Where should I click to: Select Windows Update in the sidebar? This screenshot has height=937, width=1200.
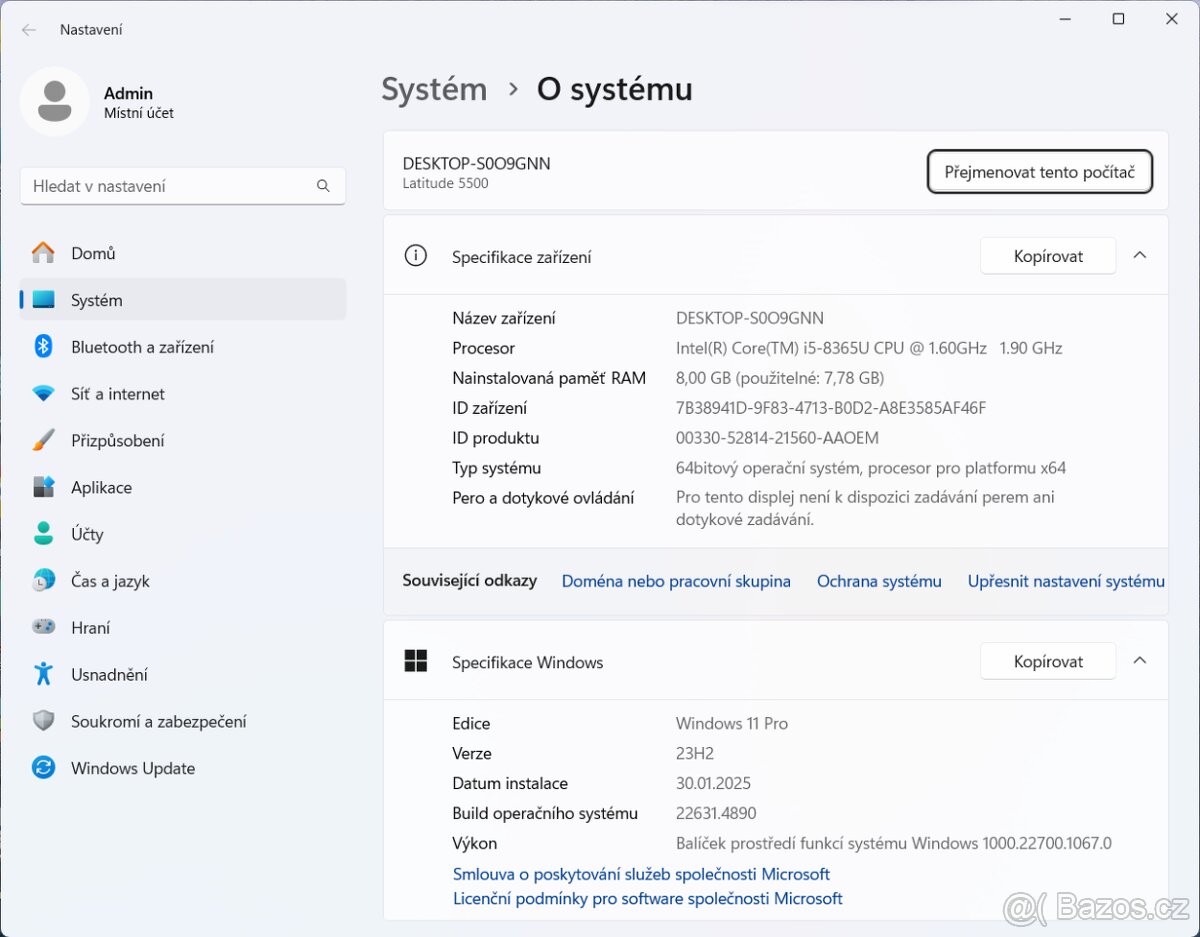tap(183, 768)
